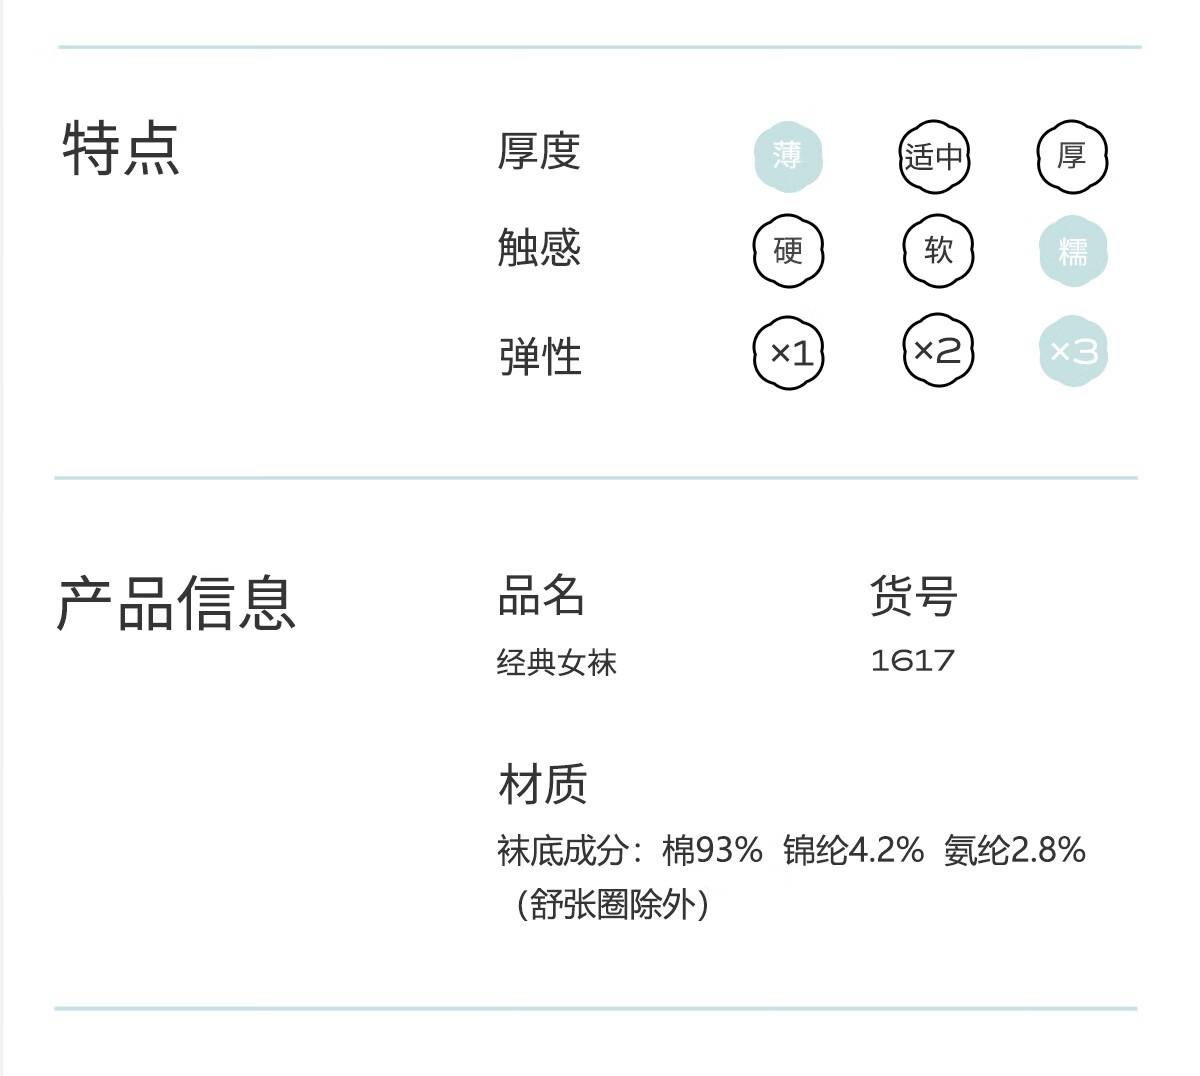
Task: Click the 产品信息 section heading
Action: tap(176, 604)
